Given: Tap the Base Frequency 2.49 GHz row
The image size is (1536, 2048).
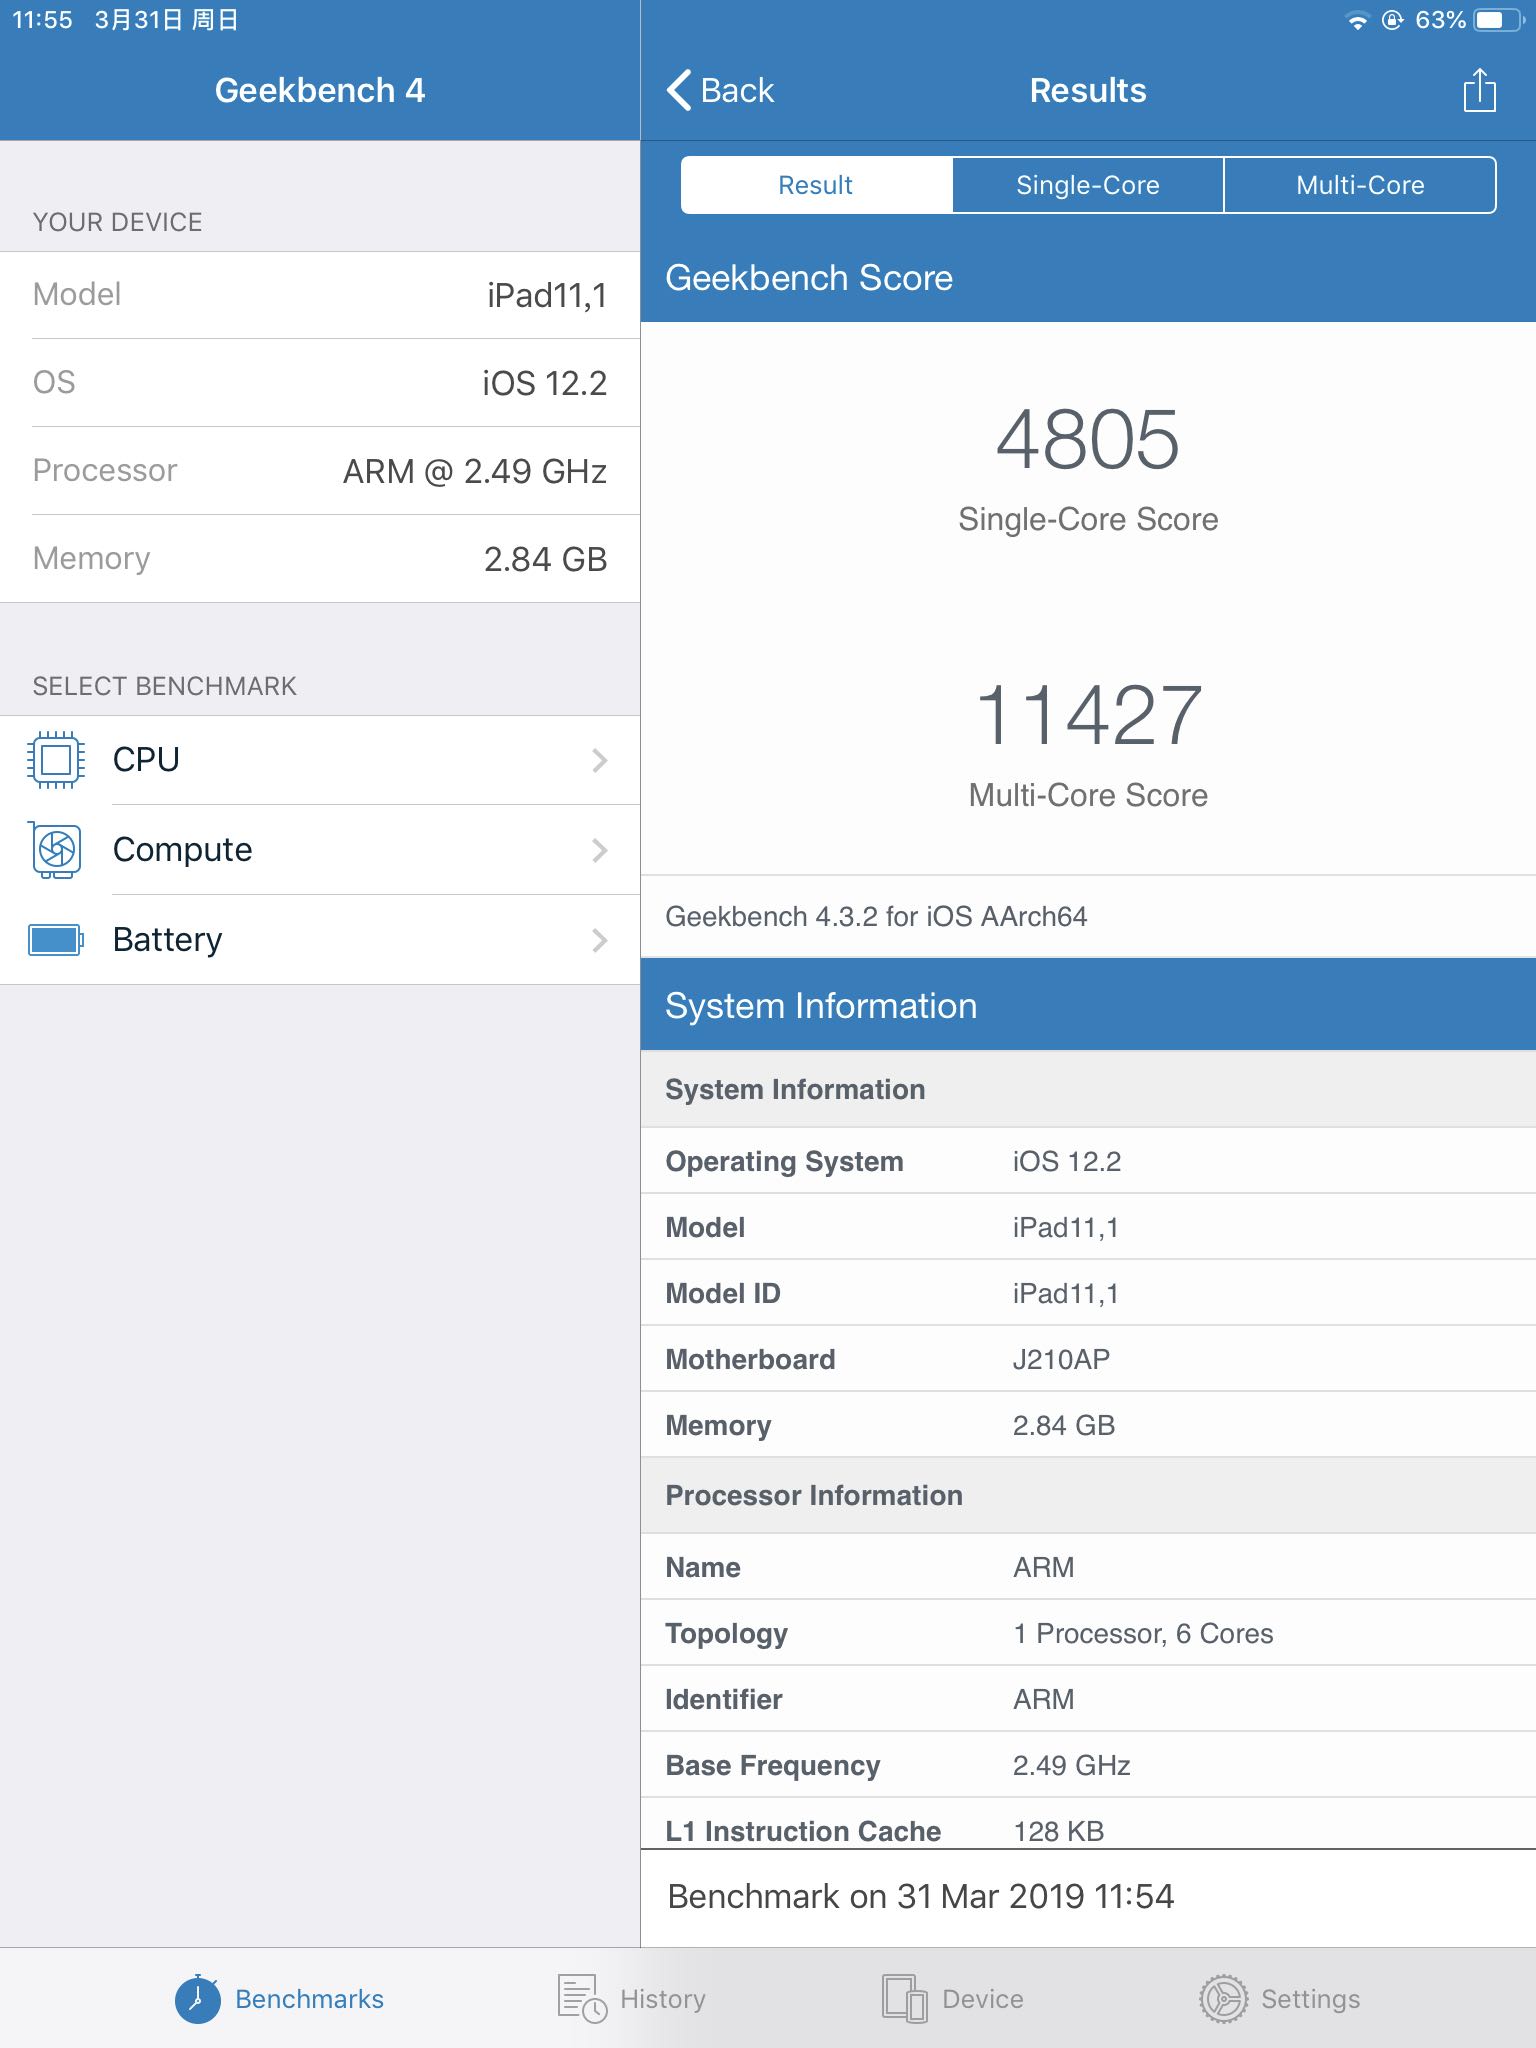Looking at the screenshot, I should pos(1088,1765).
